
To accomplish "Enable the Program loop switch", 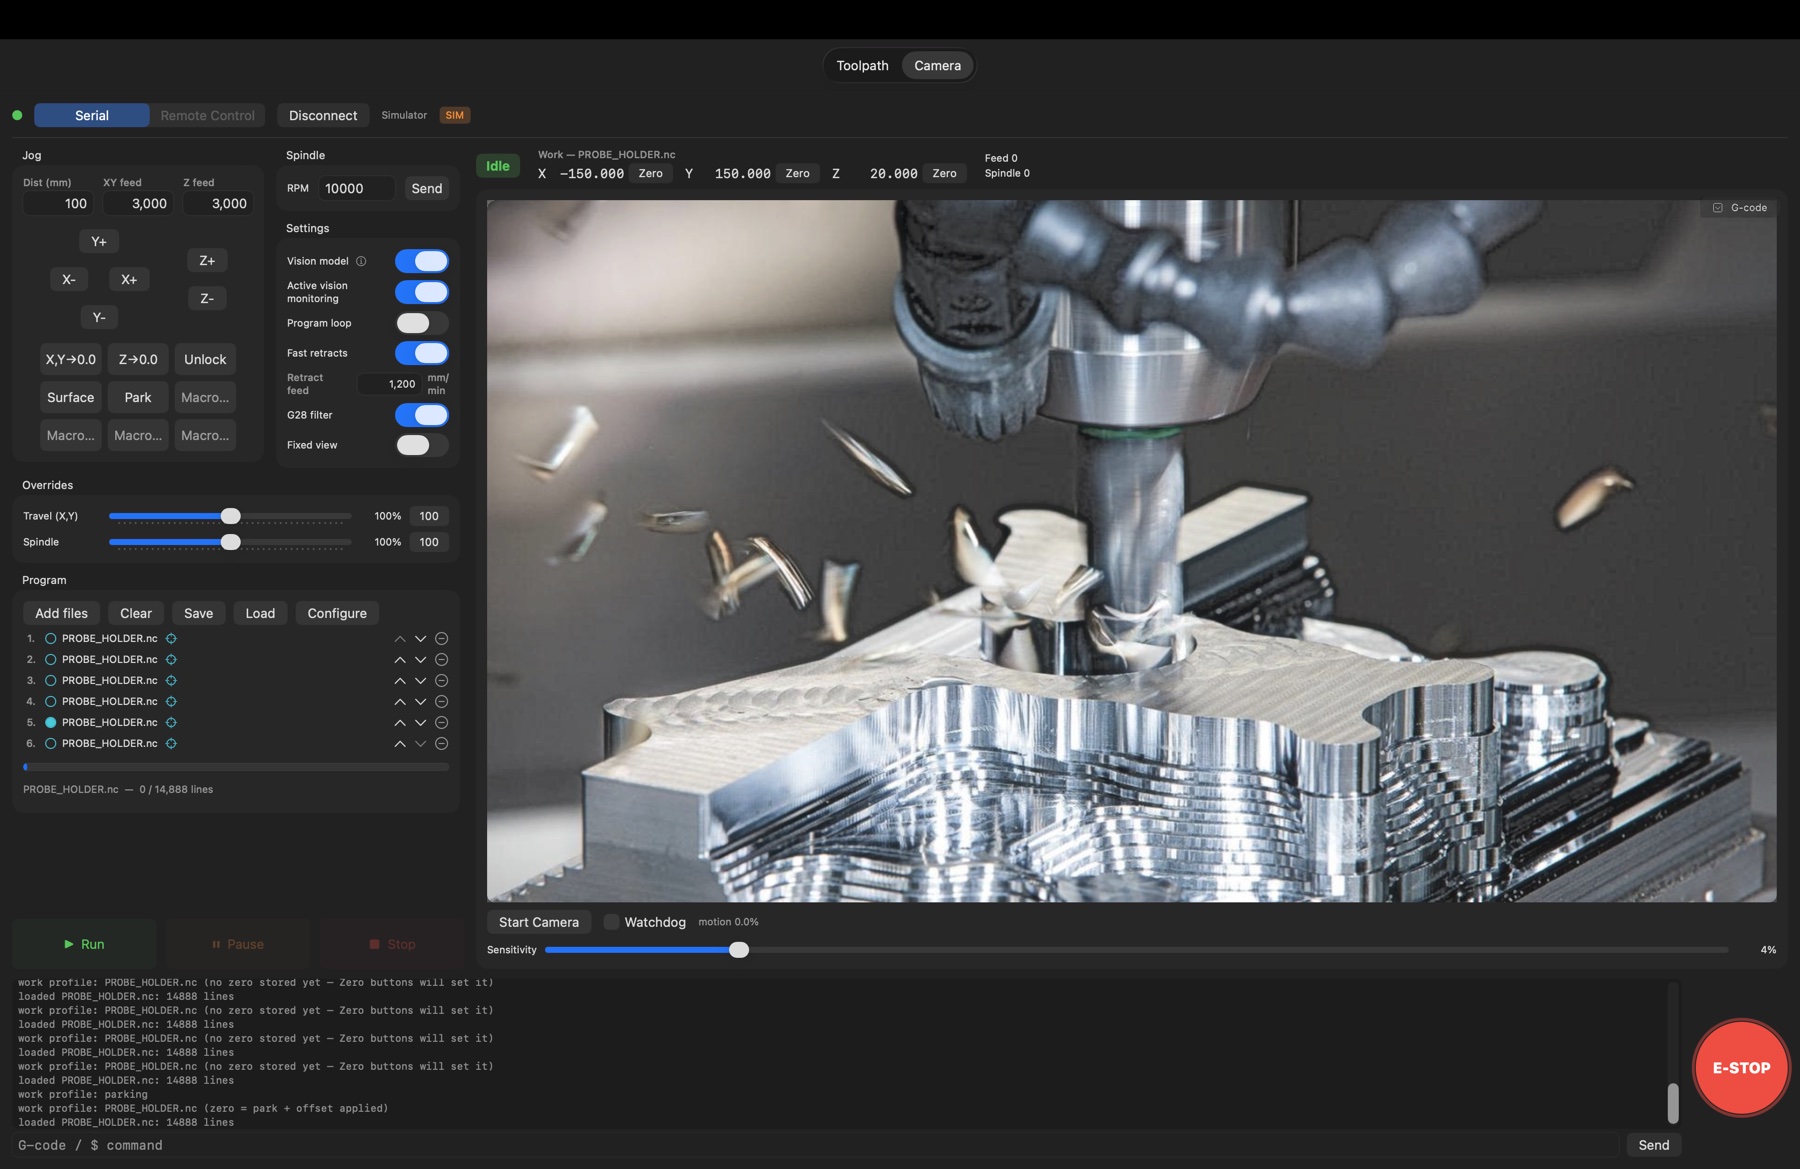I will 422,323.
